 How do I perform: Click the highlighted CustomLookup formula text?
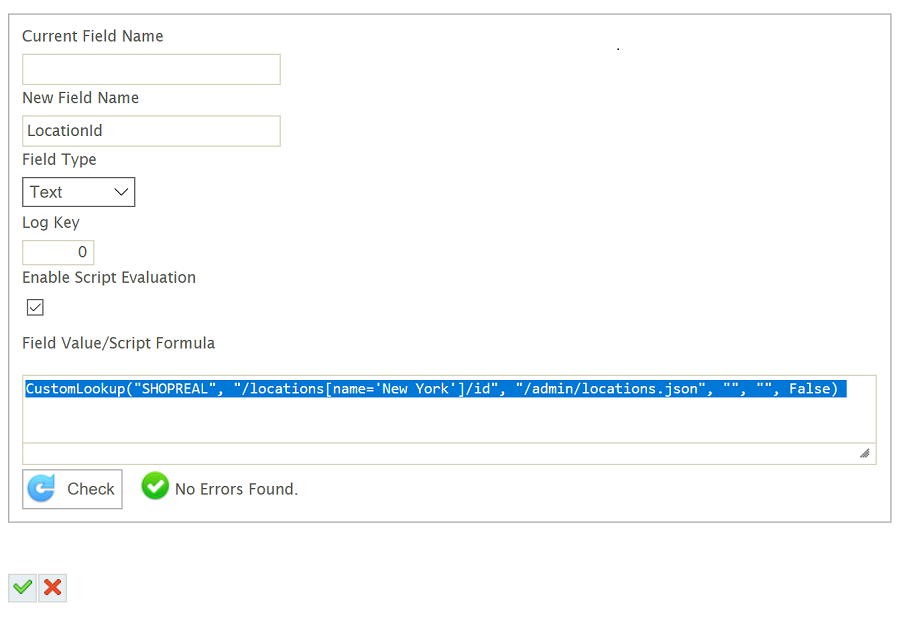[436, 389]
